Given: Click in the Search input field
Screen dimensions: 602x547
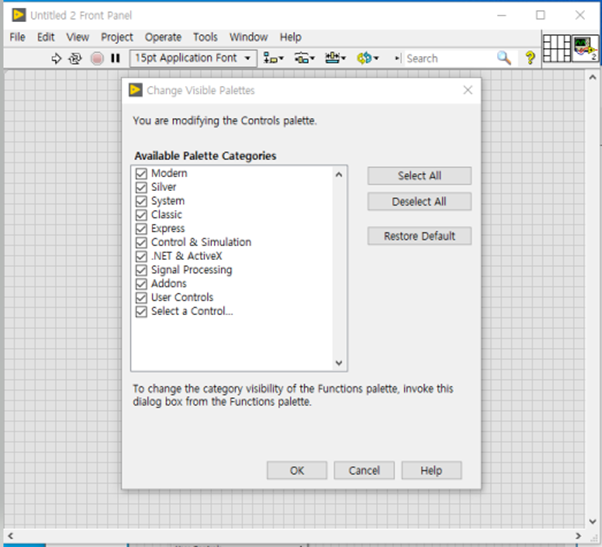Looking at the screenshot, I should [x=449, y=58].
